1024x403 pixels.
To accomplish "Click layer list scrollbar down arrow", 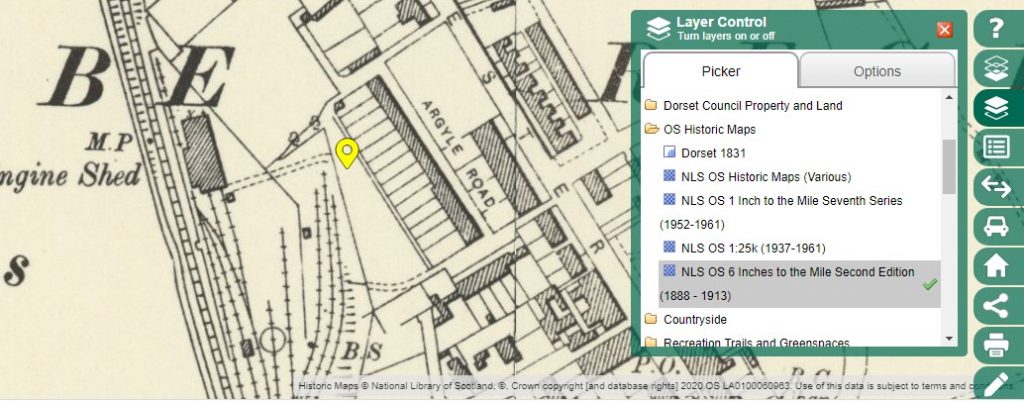I will tap(949, 338).
